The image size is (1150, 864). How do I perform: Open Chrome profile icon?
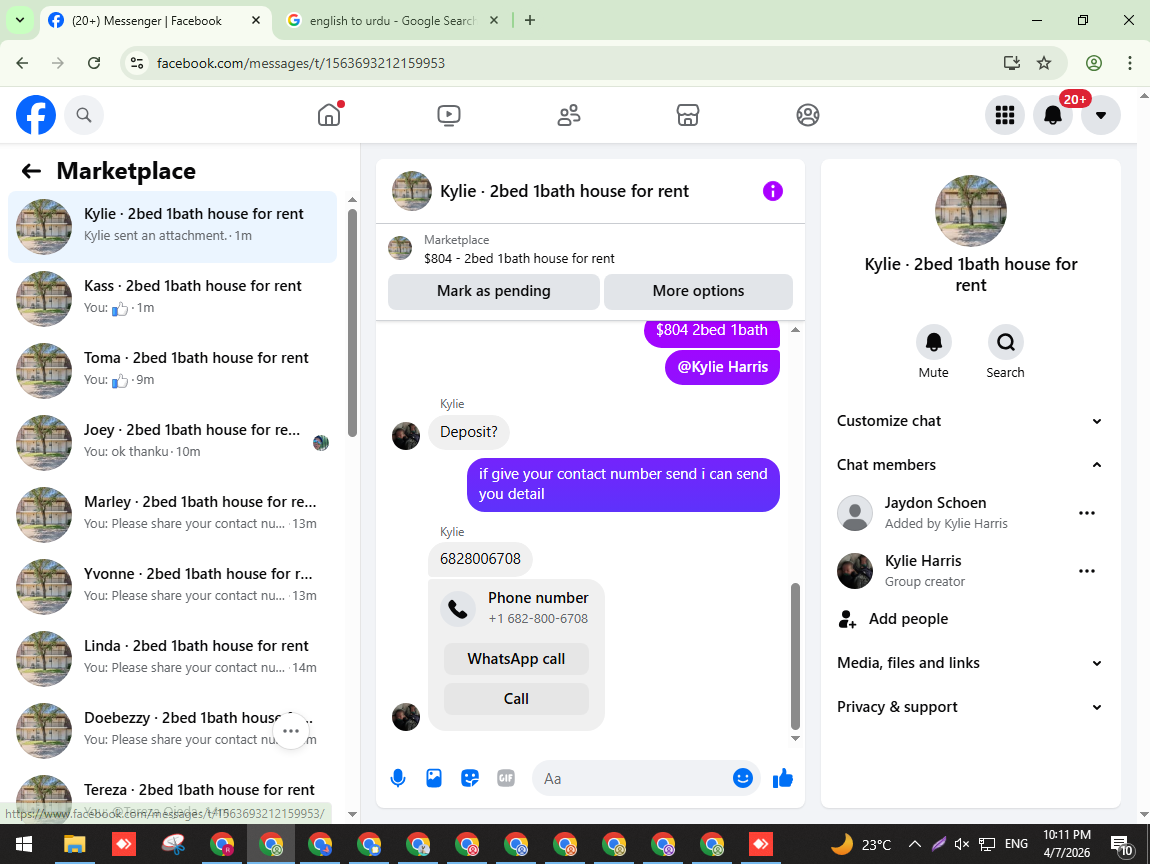1094,63
